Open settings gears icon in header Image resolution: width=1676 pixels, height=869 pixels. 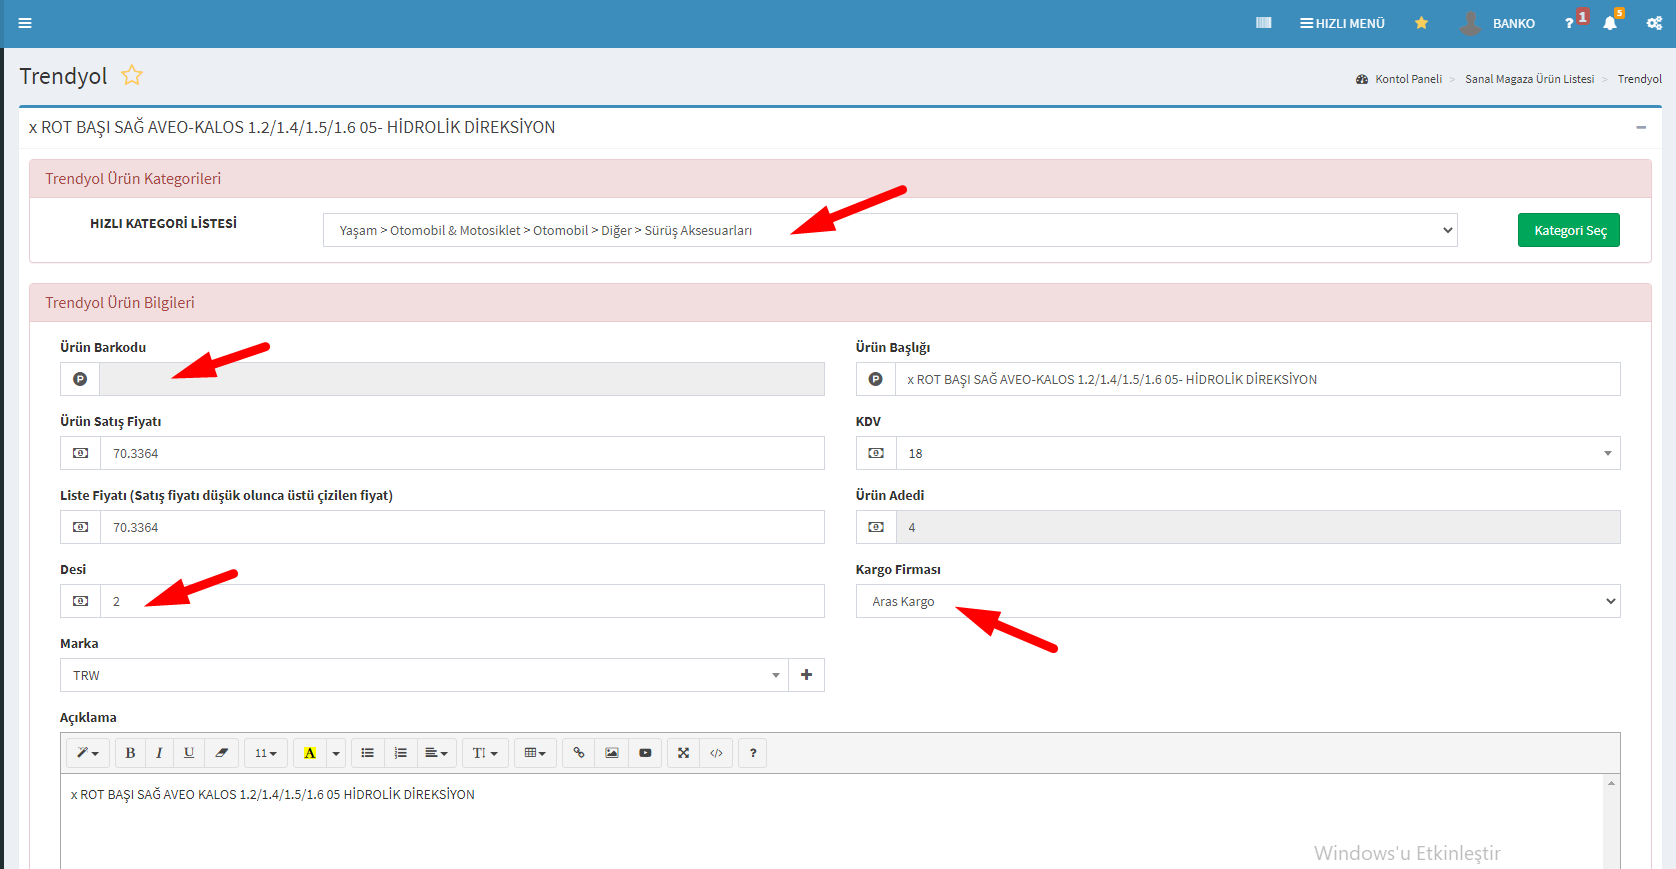pyautogui.click(x=1654, y=23)
